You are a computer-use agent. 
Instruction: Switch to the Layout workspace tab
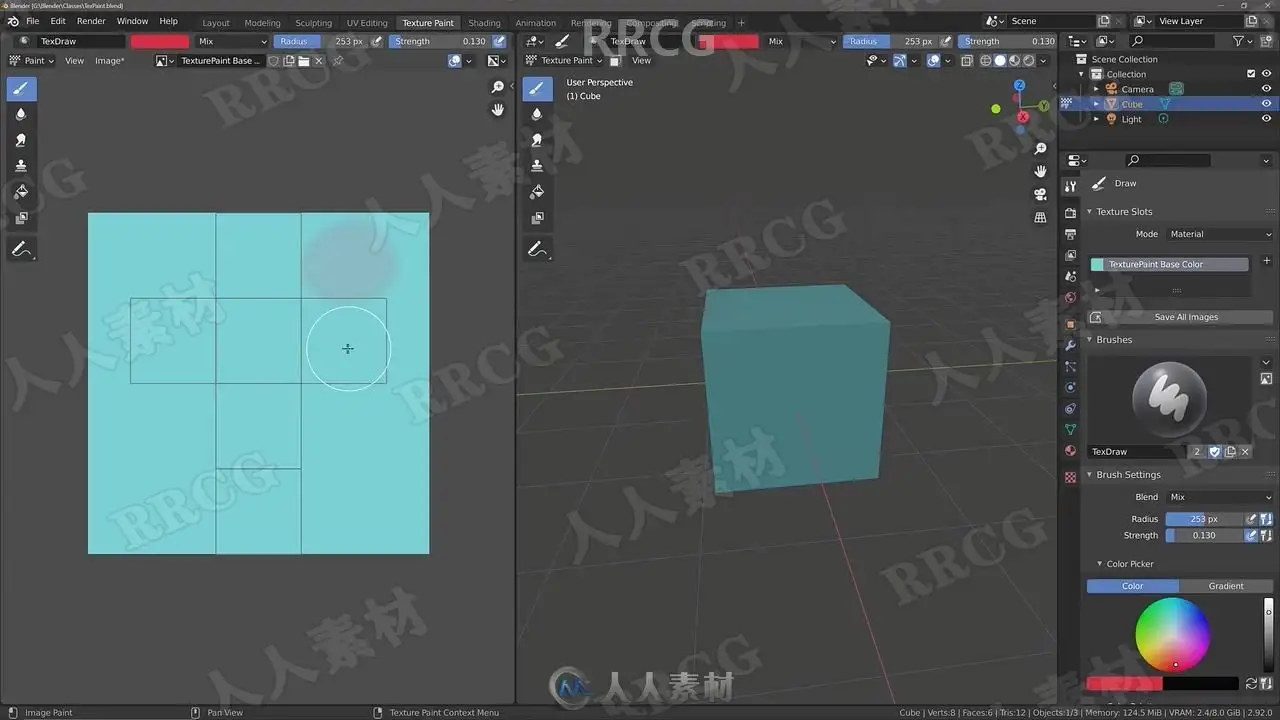tap(216, 23)
